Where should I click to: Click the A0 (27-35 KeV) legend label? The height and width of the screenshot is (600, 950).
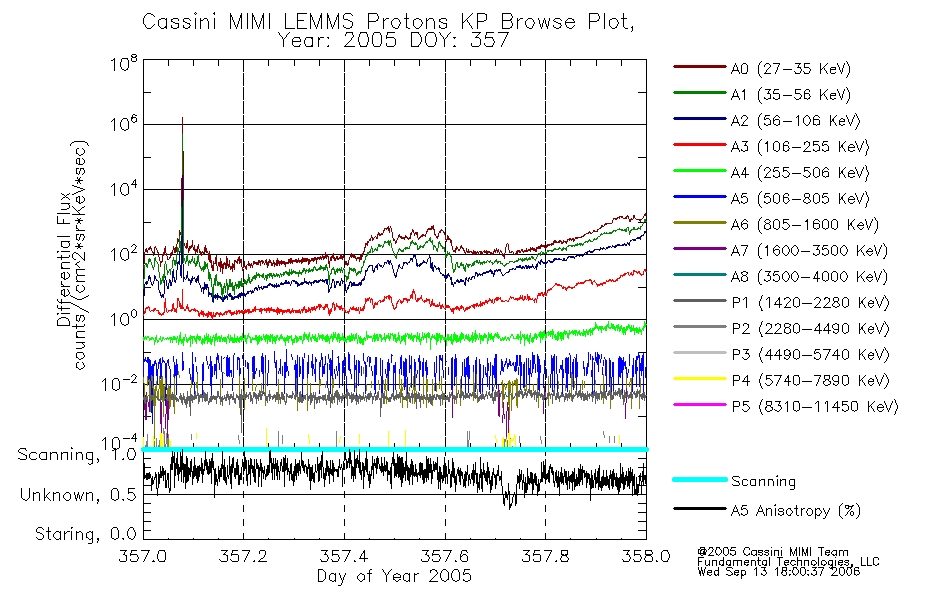[x=791, y=68]
